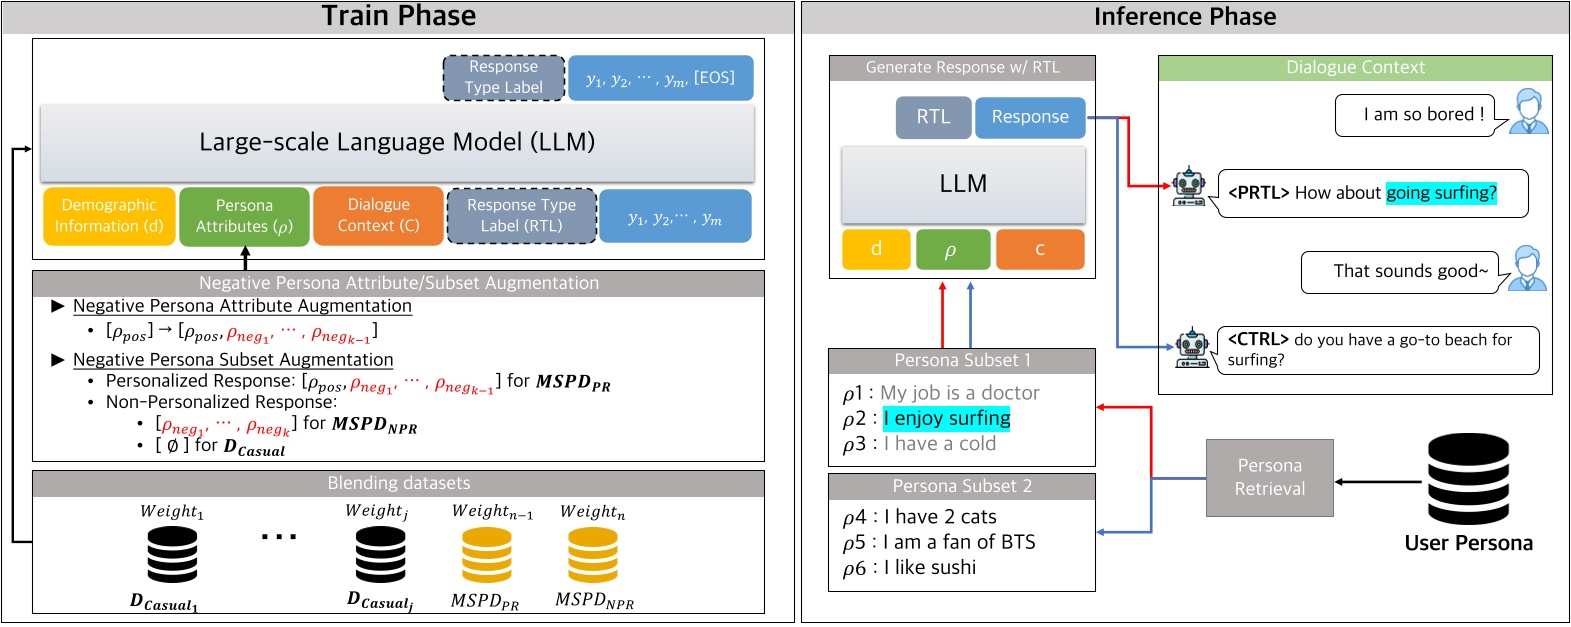Image resolution: width=1571 pixels, height=627 pixels.
Task: Click the black D Casual 1 database icon
Action: [x=172, y=554]
